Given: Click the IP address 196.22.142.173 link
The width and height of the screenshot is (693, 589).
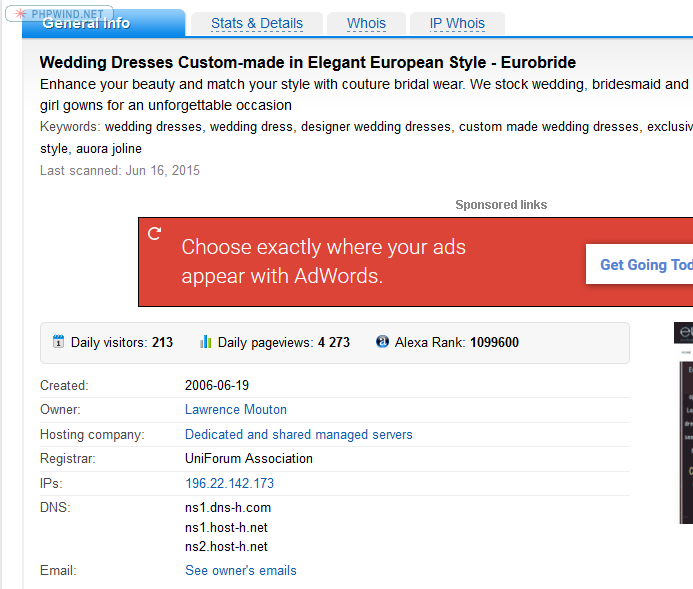Looking at the screenshot, I should (229, 483).
